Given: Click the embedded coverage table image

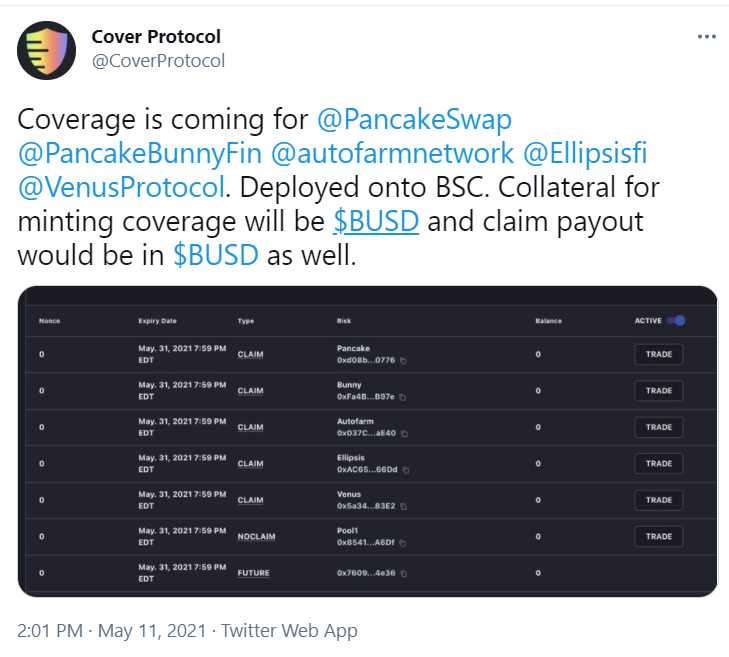Looking at the screenshot, I should [367, 441].
